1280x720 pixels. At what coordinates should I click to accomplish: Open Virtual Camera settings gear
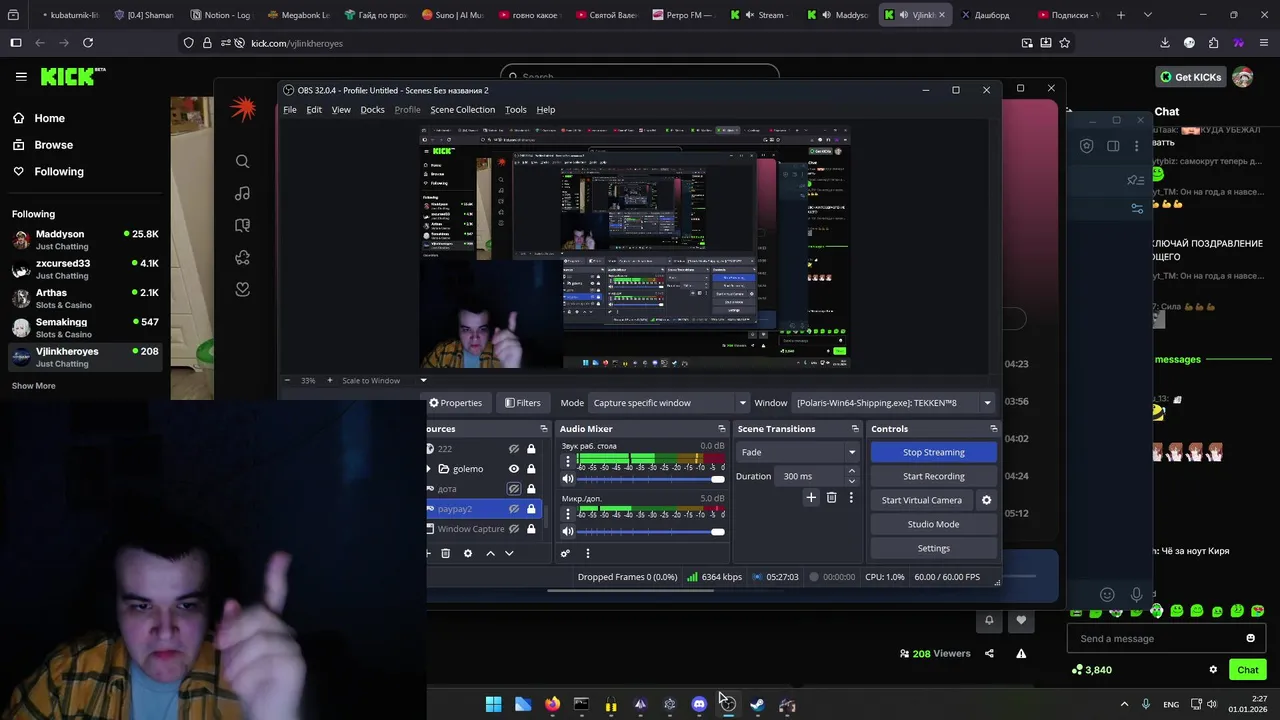point(986,500)
